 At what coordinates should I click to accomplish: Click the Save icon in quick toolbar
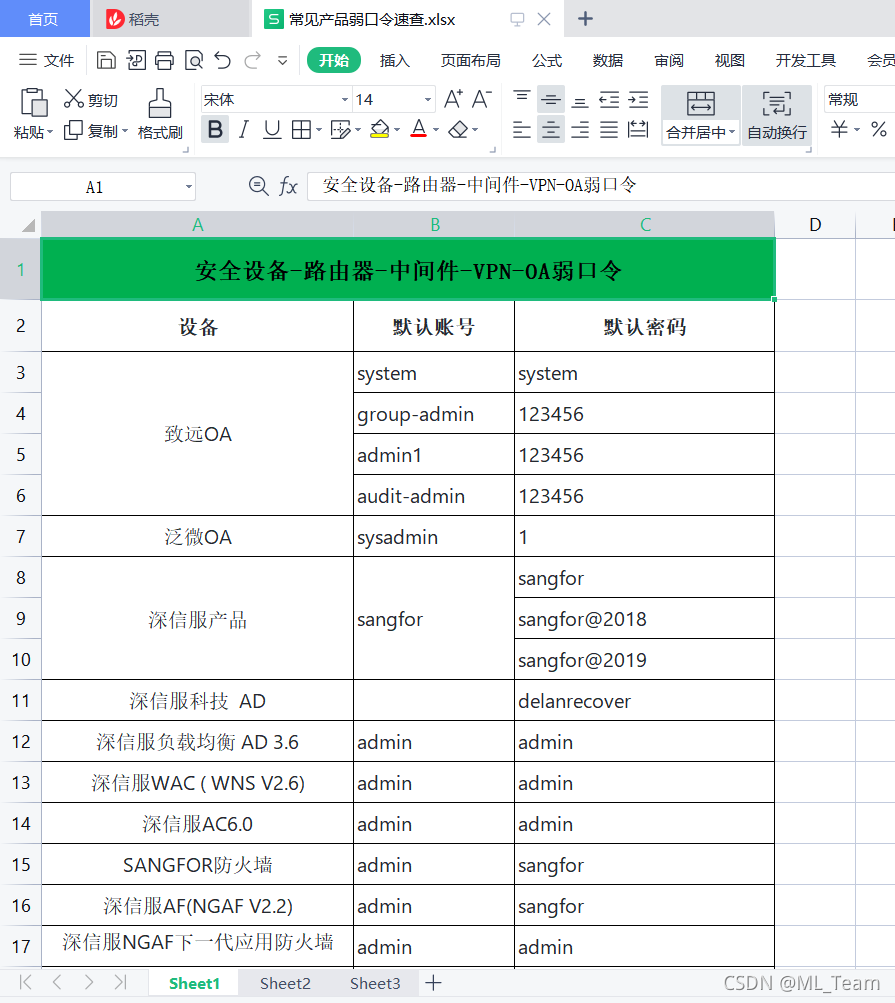(106, 60)
